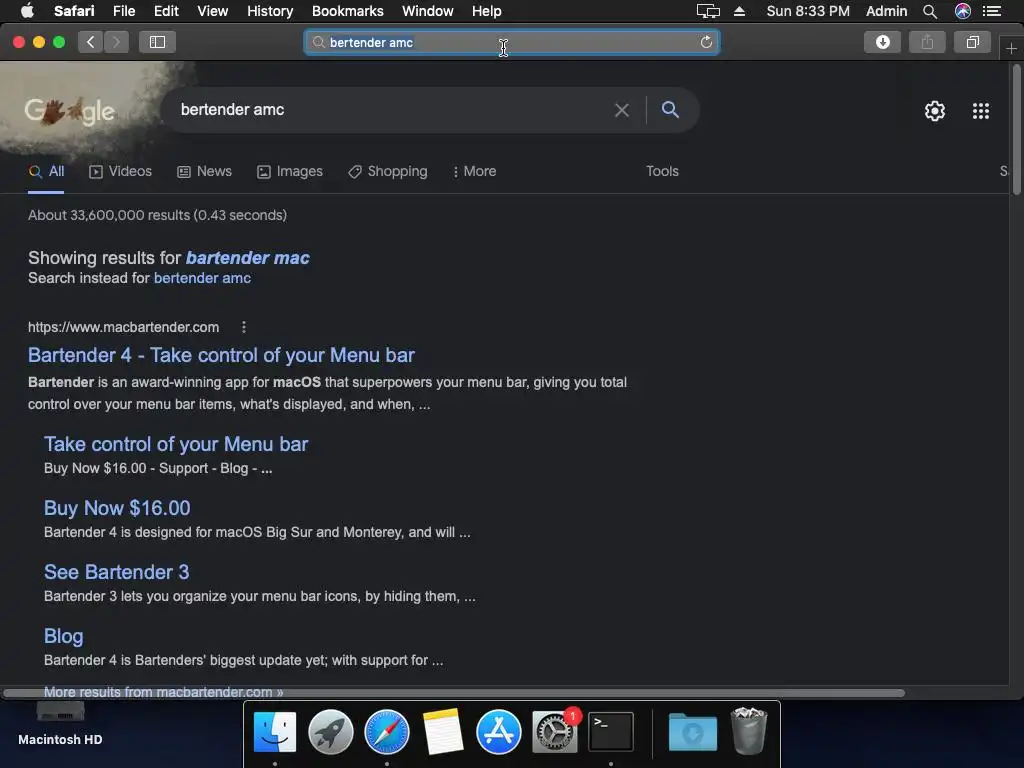Open Terminal from the Dock
Screen dimensions: 1024x768
[x=611, y=732]
